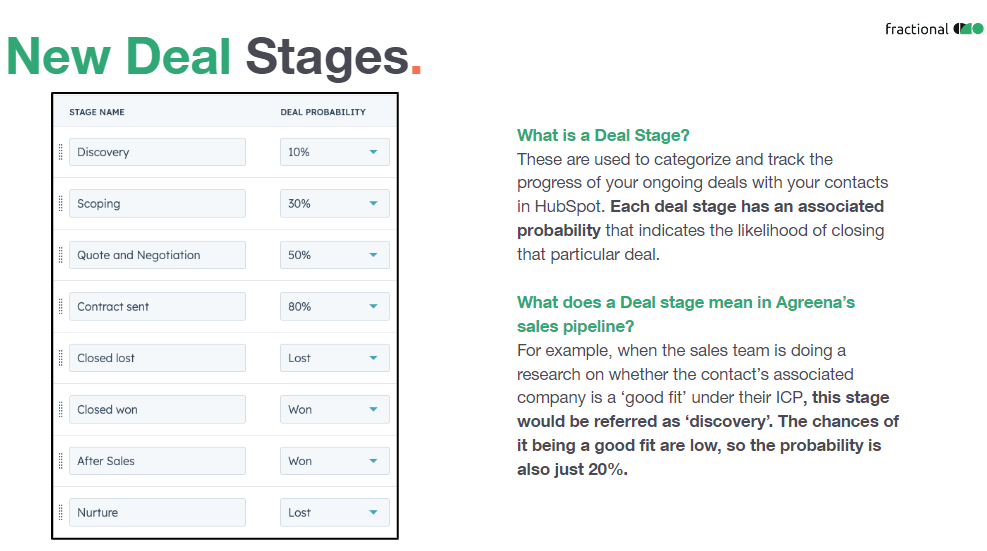Click the DEAL PROBABILITY column header
The width and height of the screenshot is (987, 551).
pyautogui.click(x=323, y=112)
